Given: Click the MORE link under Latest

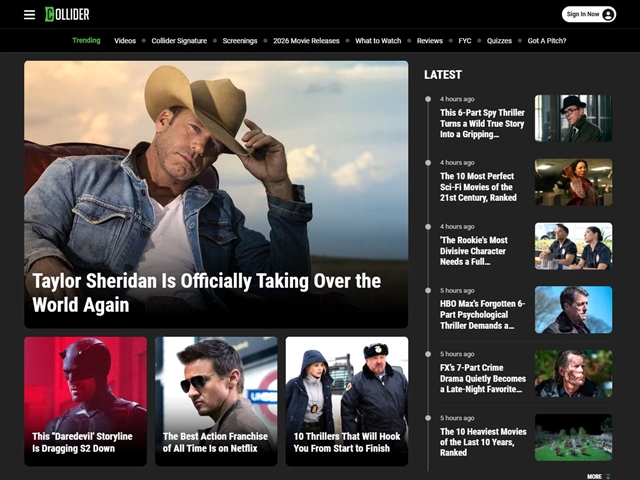Looking at the screenshot, I should click(x=598, y=476).
